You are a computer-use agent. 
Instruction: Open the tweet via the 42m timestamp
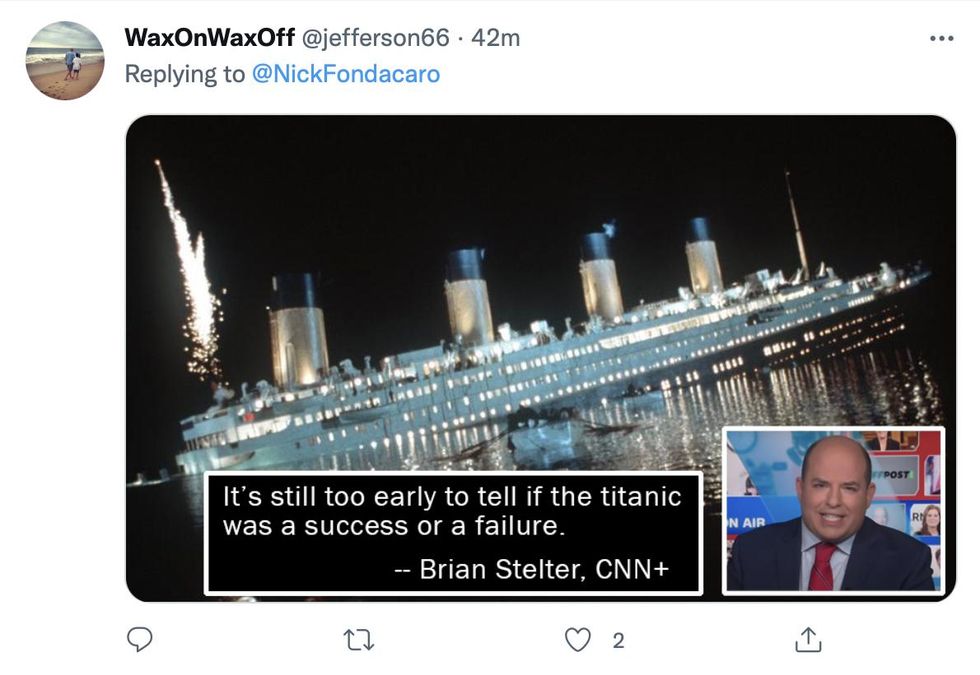(x=495, y=38)
